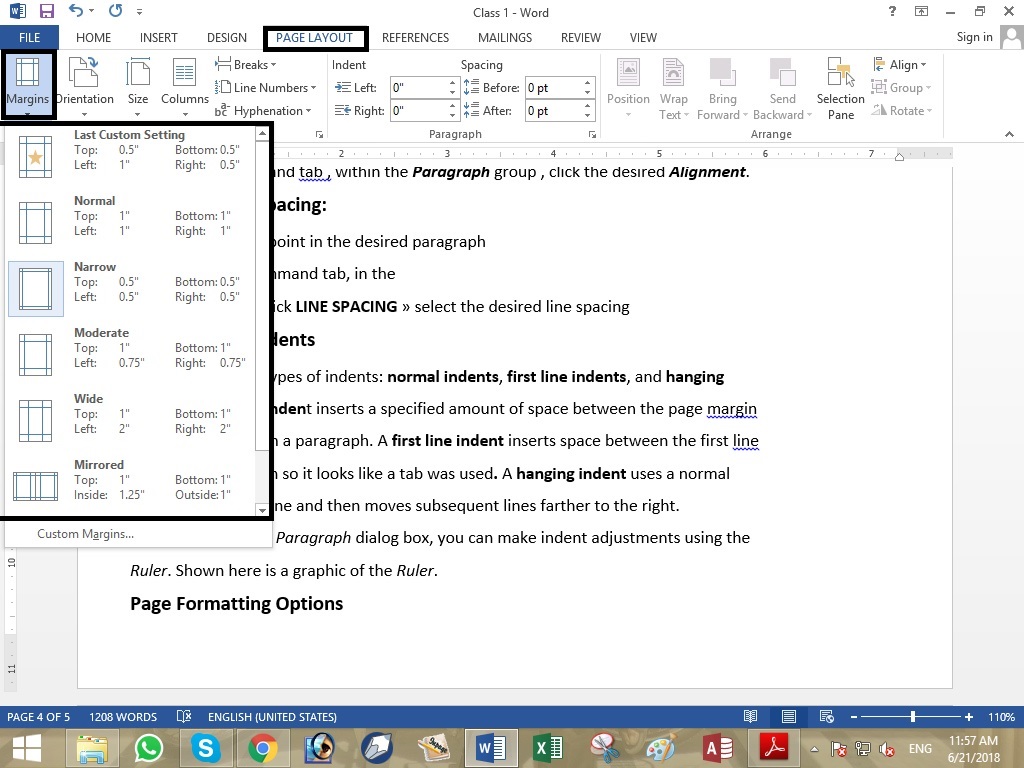This screenshot has height=768, width=1024.
Task: Open the Hyphenation dropdown
Action: (x=266, y=110)
